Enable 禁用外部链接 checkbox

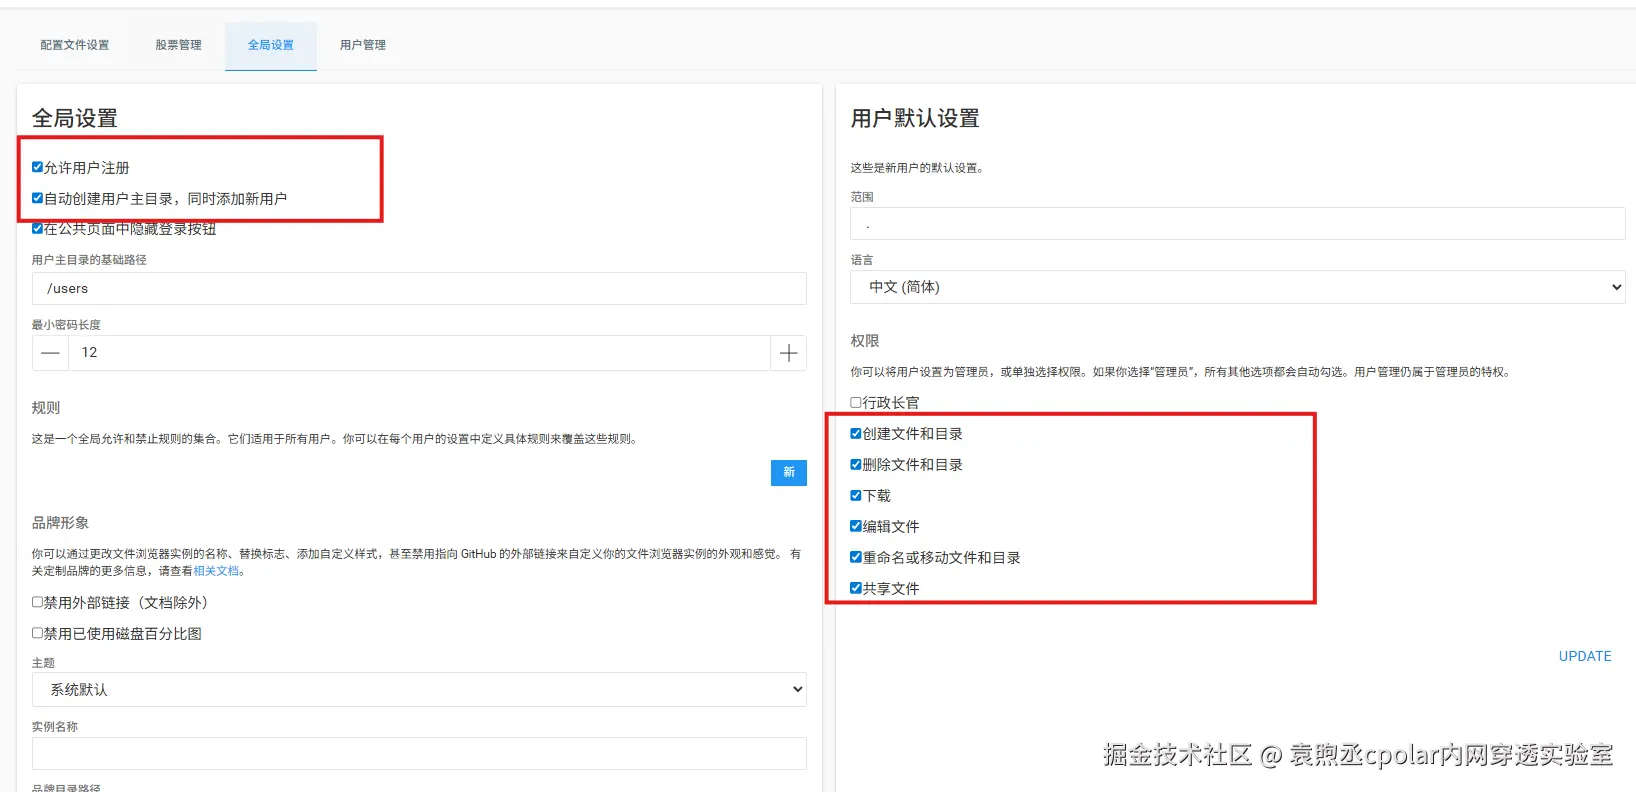pos(37,602)
